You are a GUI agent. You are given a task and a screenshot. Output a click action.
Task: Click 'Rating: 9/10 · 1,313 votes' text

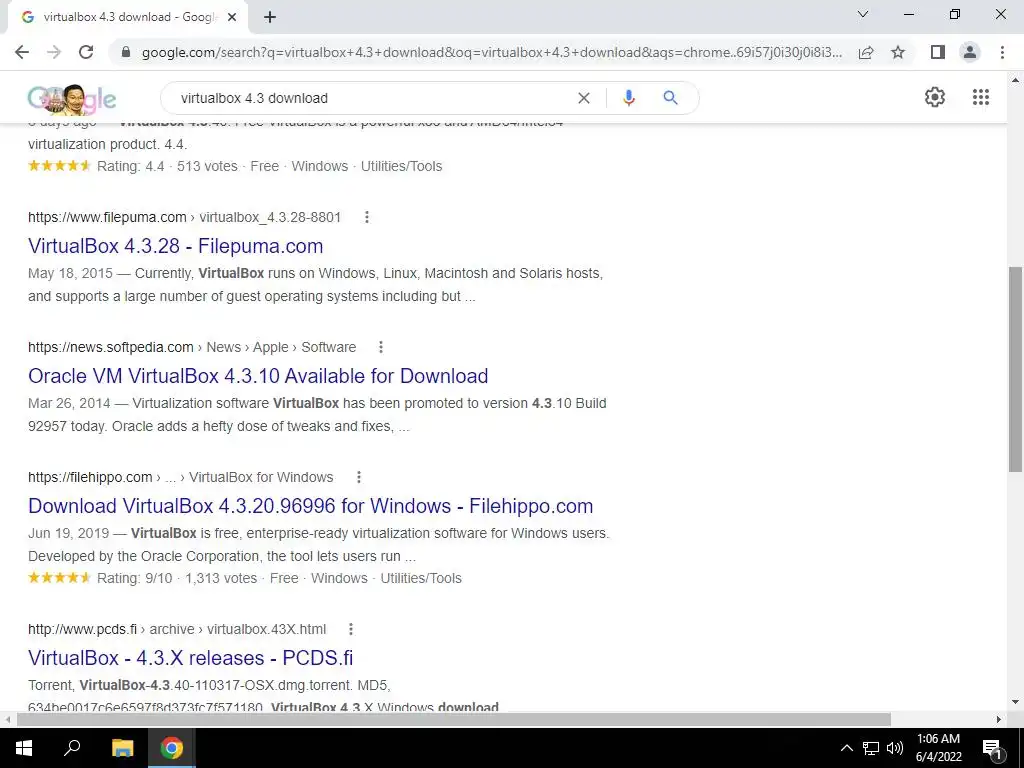[177, 578]
